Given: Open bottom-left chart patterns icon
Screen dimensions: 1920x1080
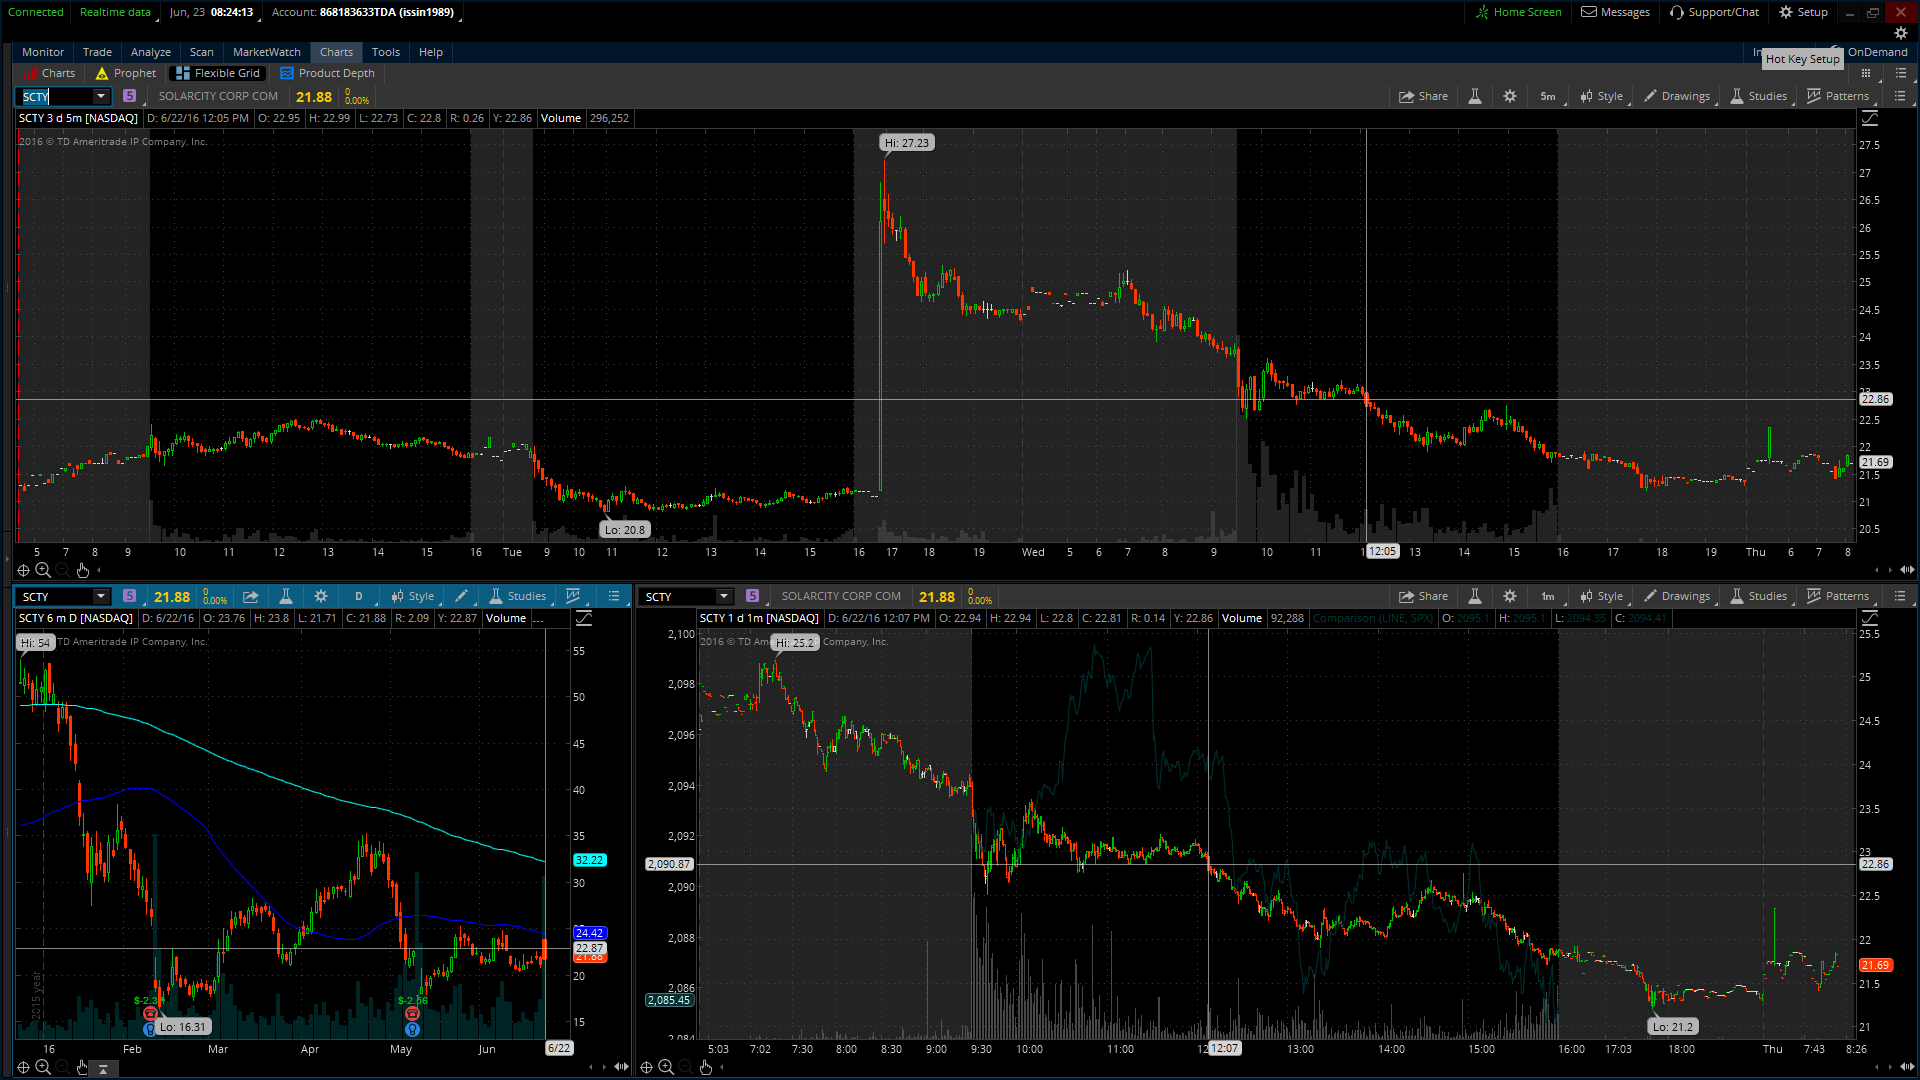Looking at the screenshot, I should coord(574,597).
